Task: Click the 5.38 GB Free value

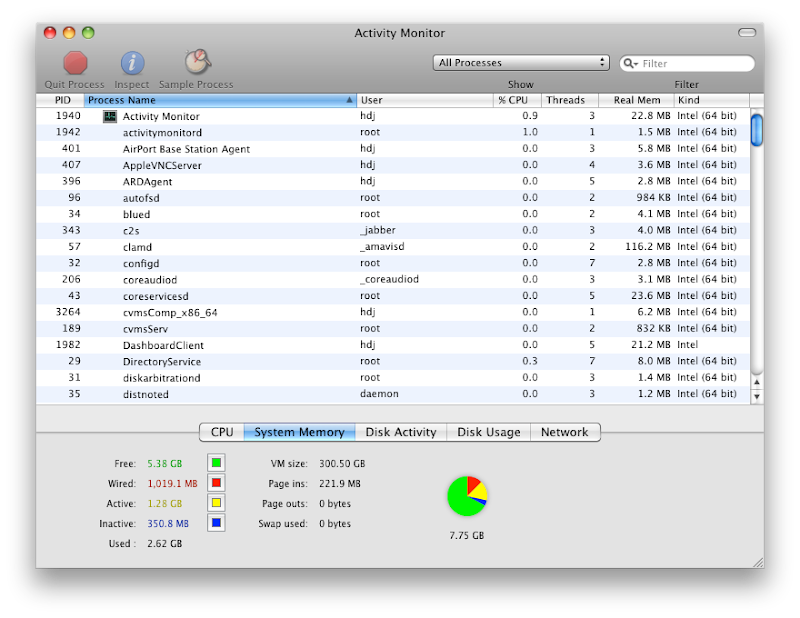Action: pos(165,463)
